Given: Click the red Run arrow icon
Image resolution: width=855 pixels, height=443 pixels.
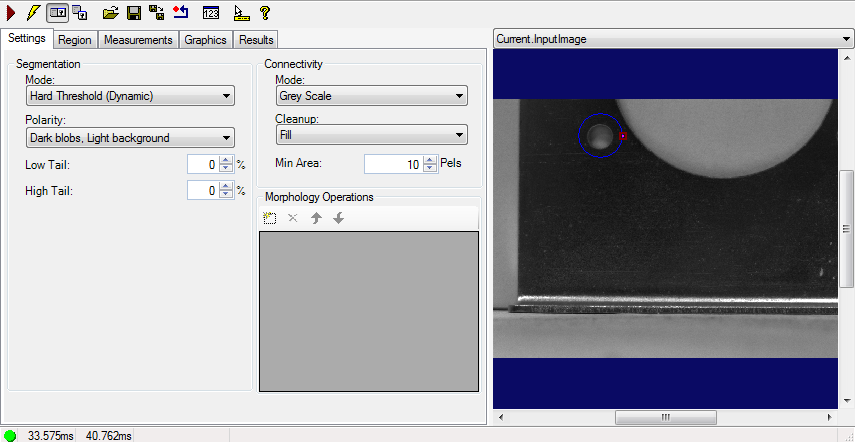Looking at the screenshot, I should [11, 13].
